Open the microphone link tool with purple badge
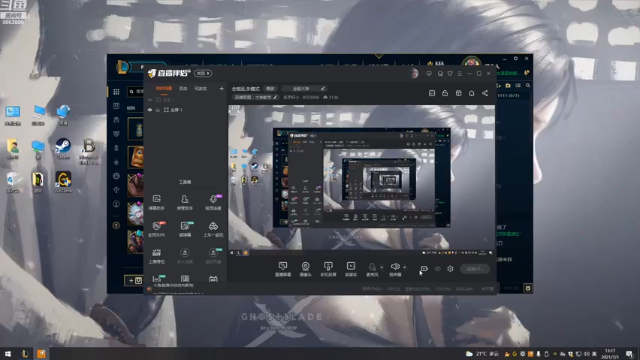This screenshot has width=640, height=360. [x=213, y=202]
